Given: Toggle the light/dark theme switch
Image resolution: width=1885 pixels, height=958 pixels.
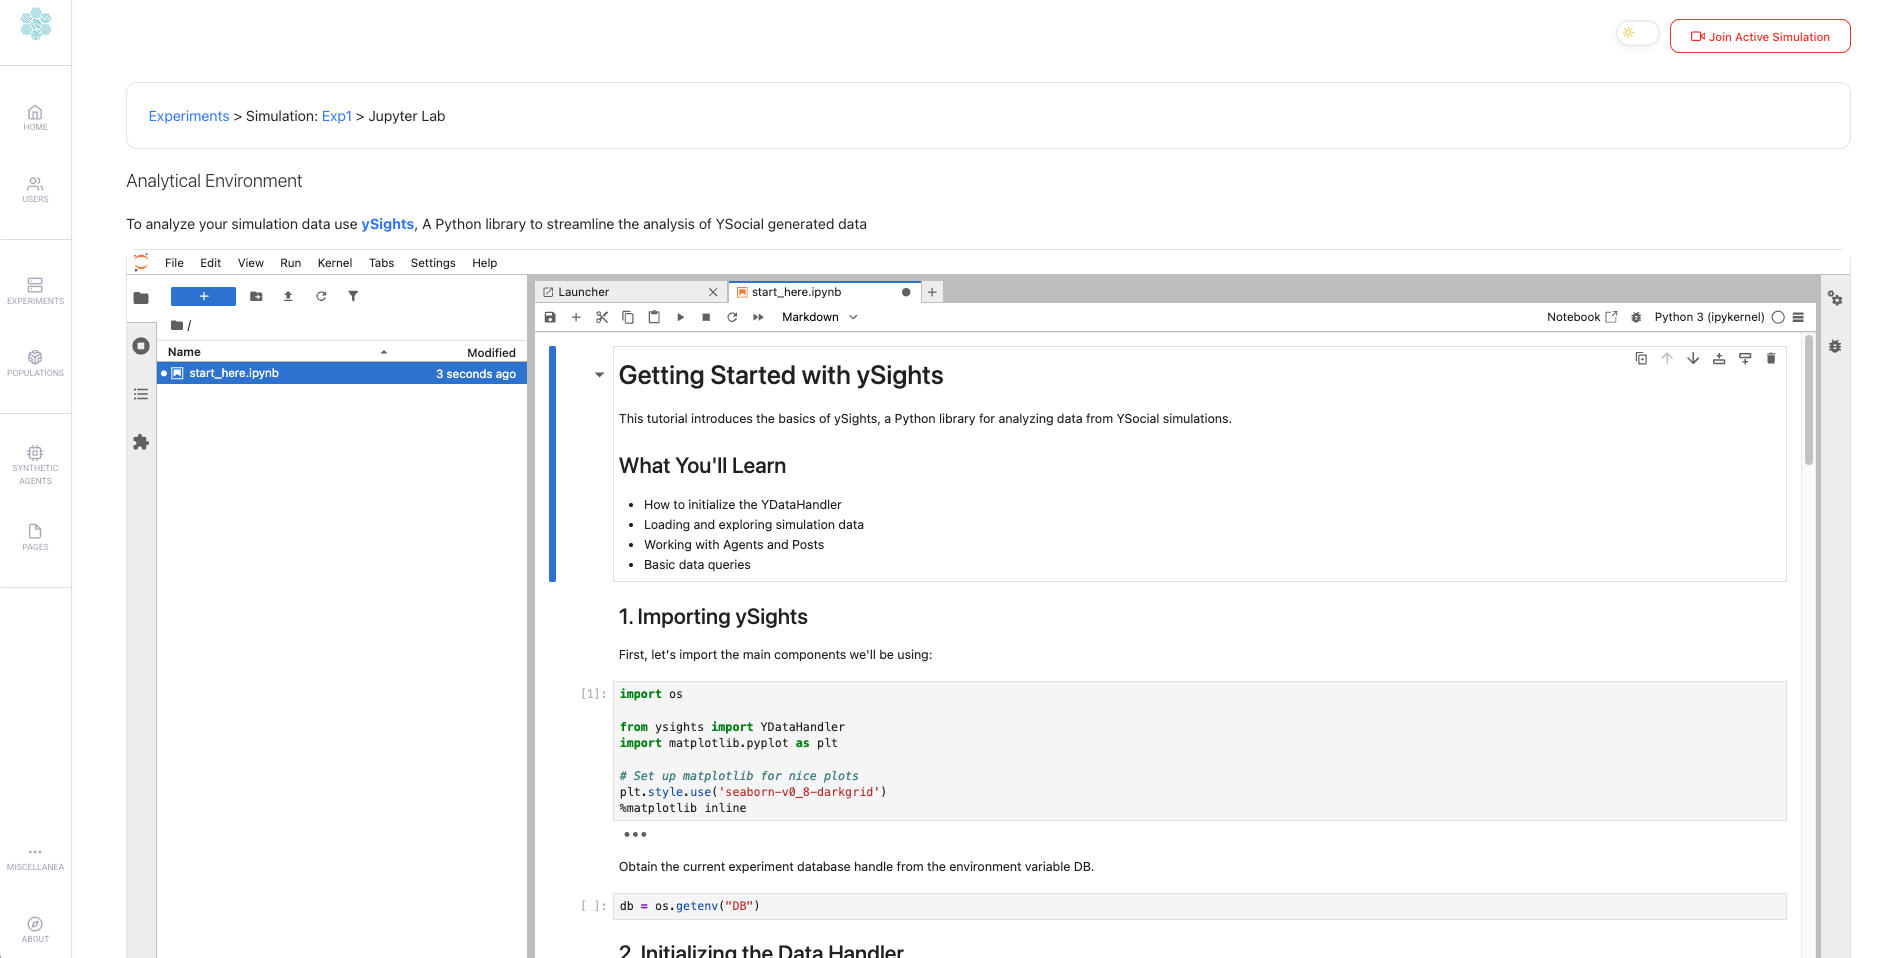Looking at the screenshot, I should click(x=1637, y=34).
